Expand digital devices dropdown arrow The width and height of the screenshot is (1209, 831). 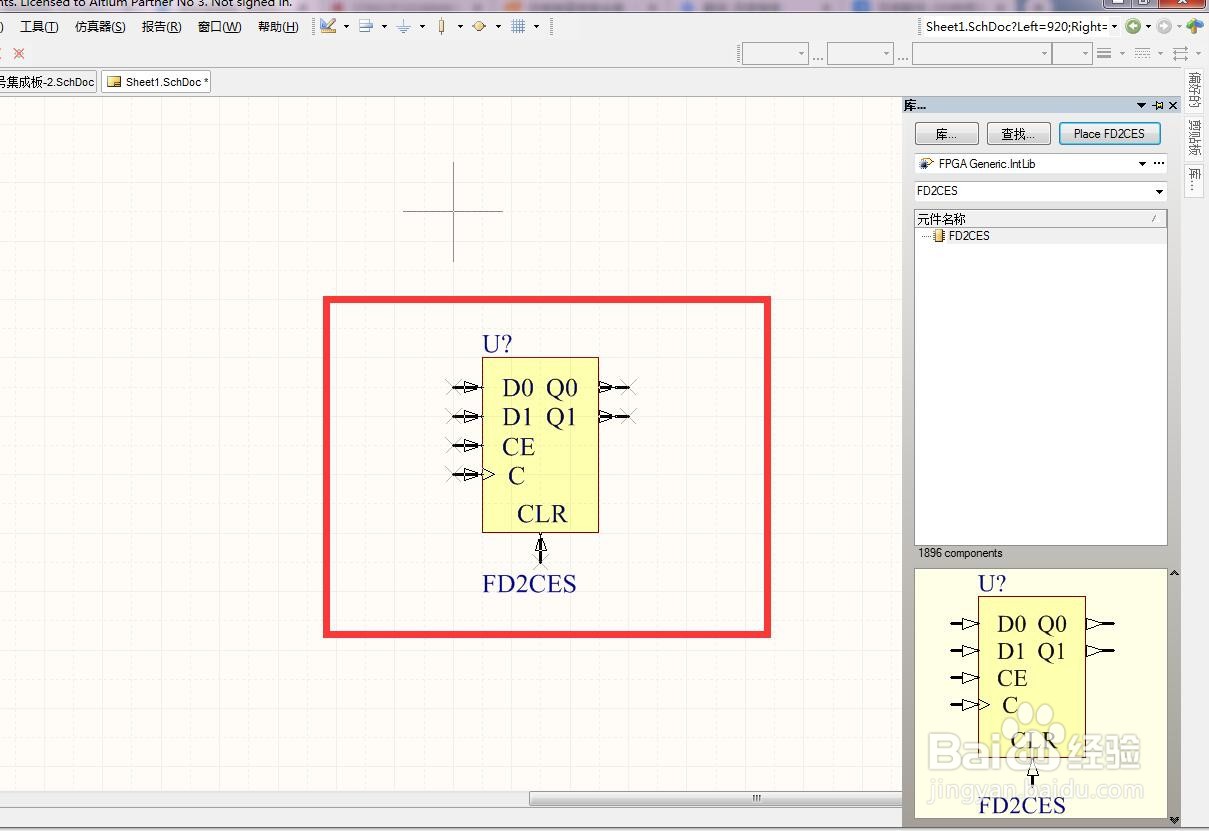coord(460,26)
